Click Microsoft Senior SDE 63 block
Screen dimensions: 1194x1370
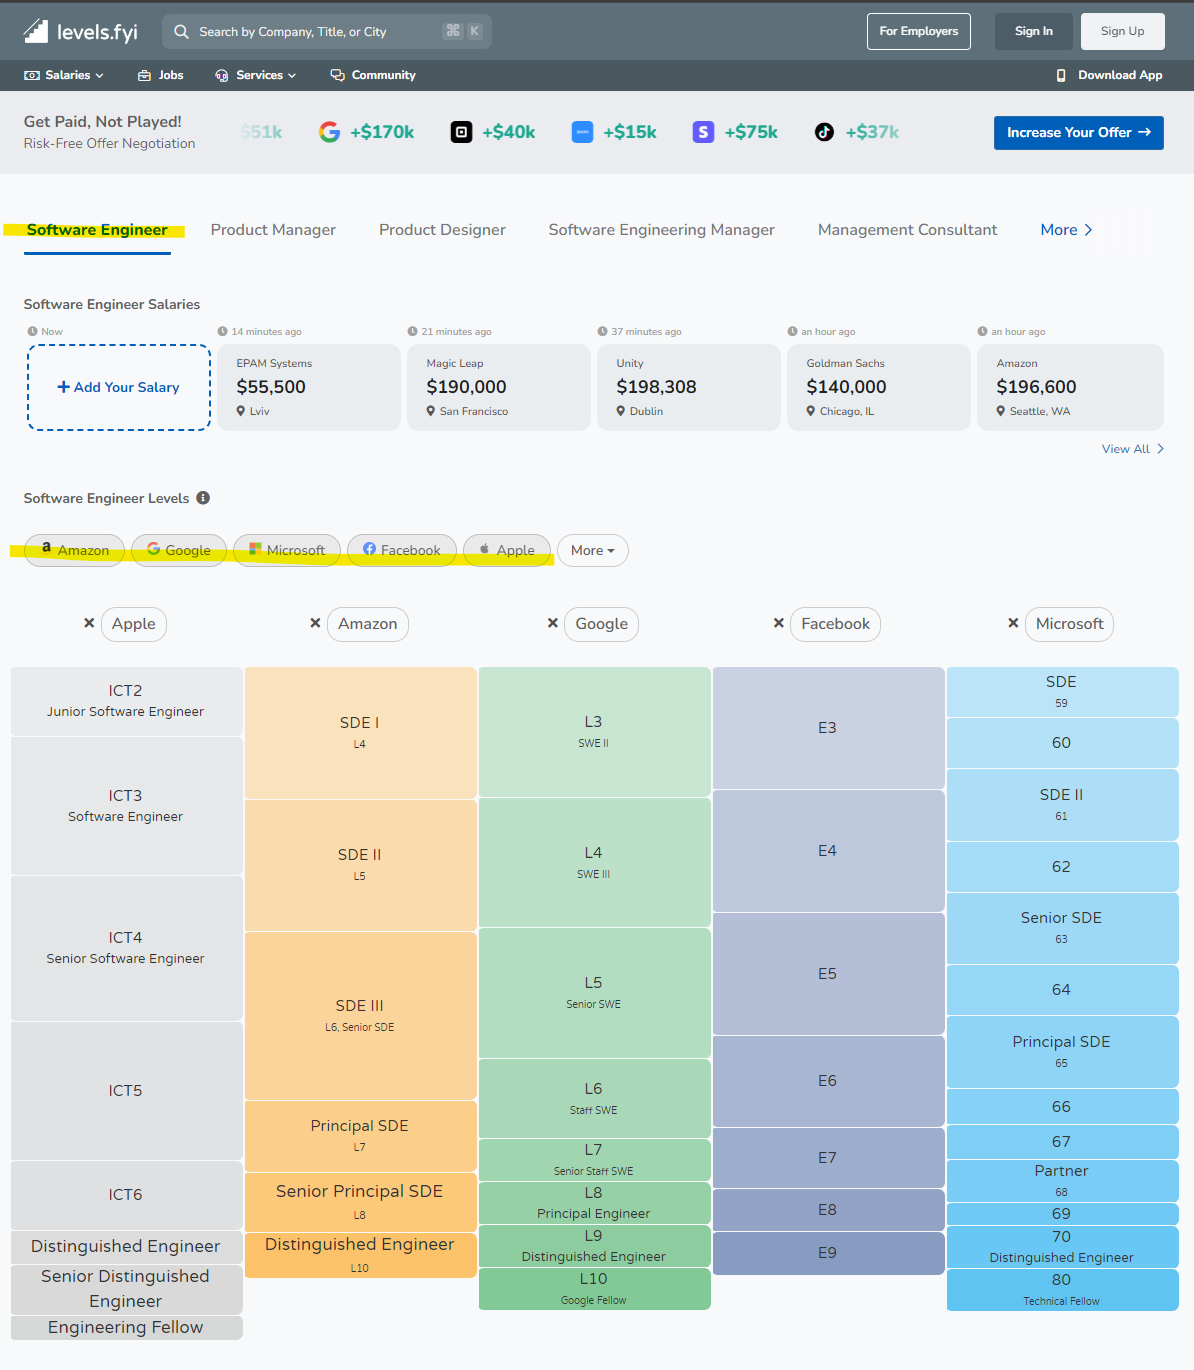1063,928
